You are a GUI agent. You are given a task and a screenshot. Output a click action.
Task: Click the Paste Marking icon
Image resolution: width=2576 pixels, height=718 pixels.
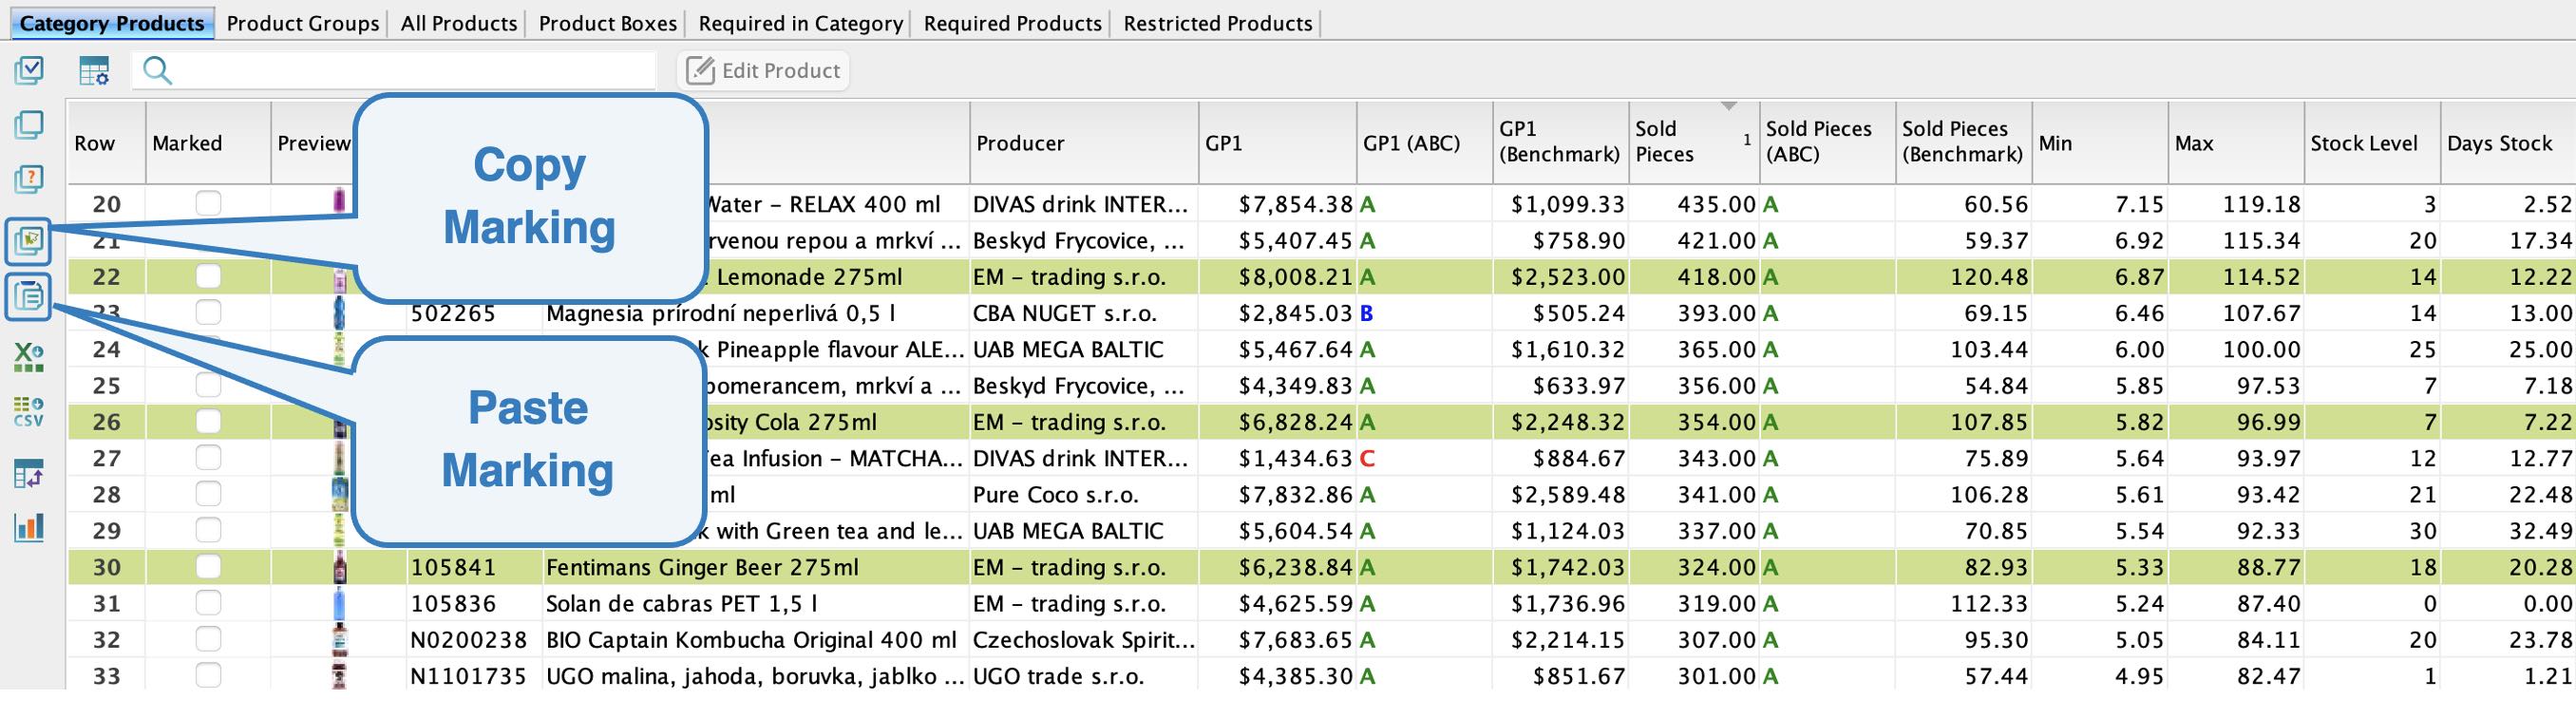(x=28, y=296)
